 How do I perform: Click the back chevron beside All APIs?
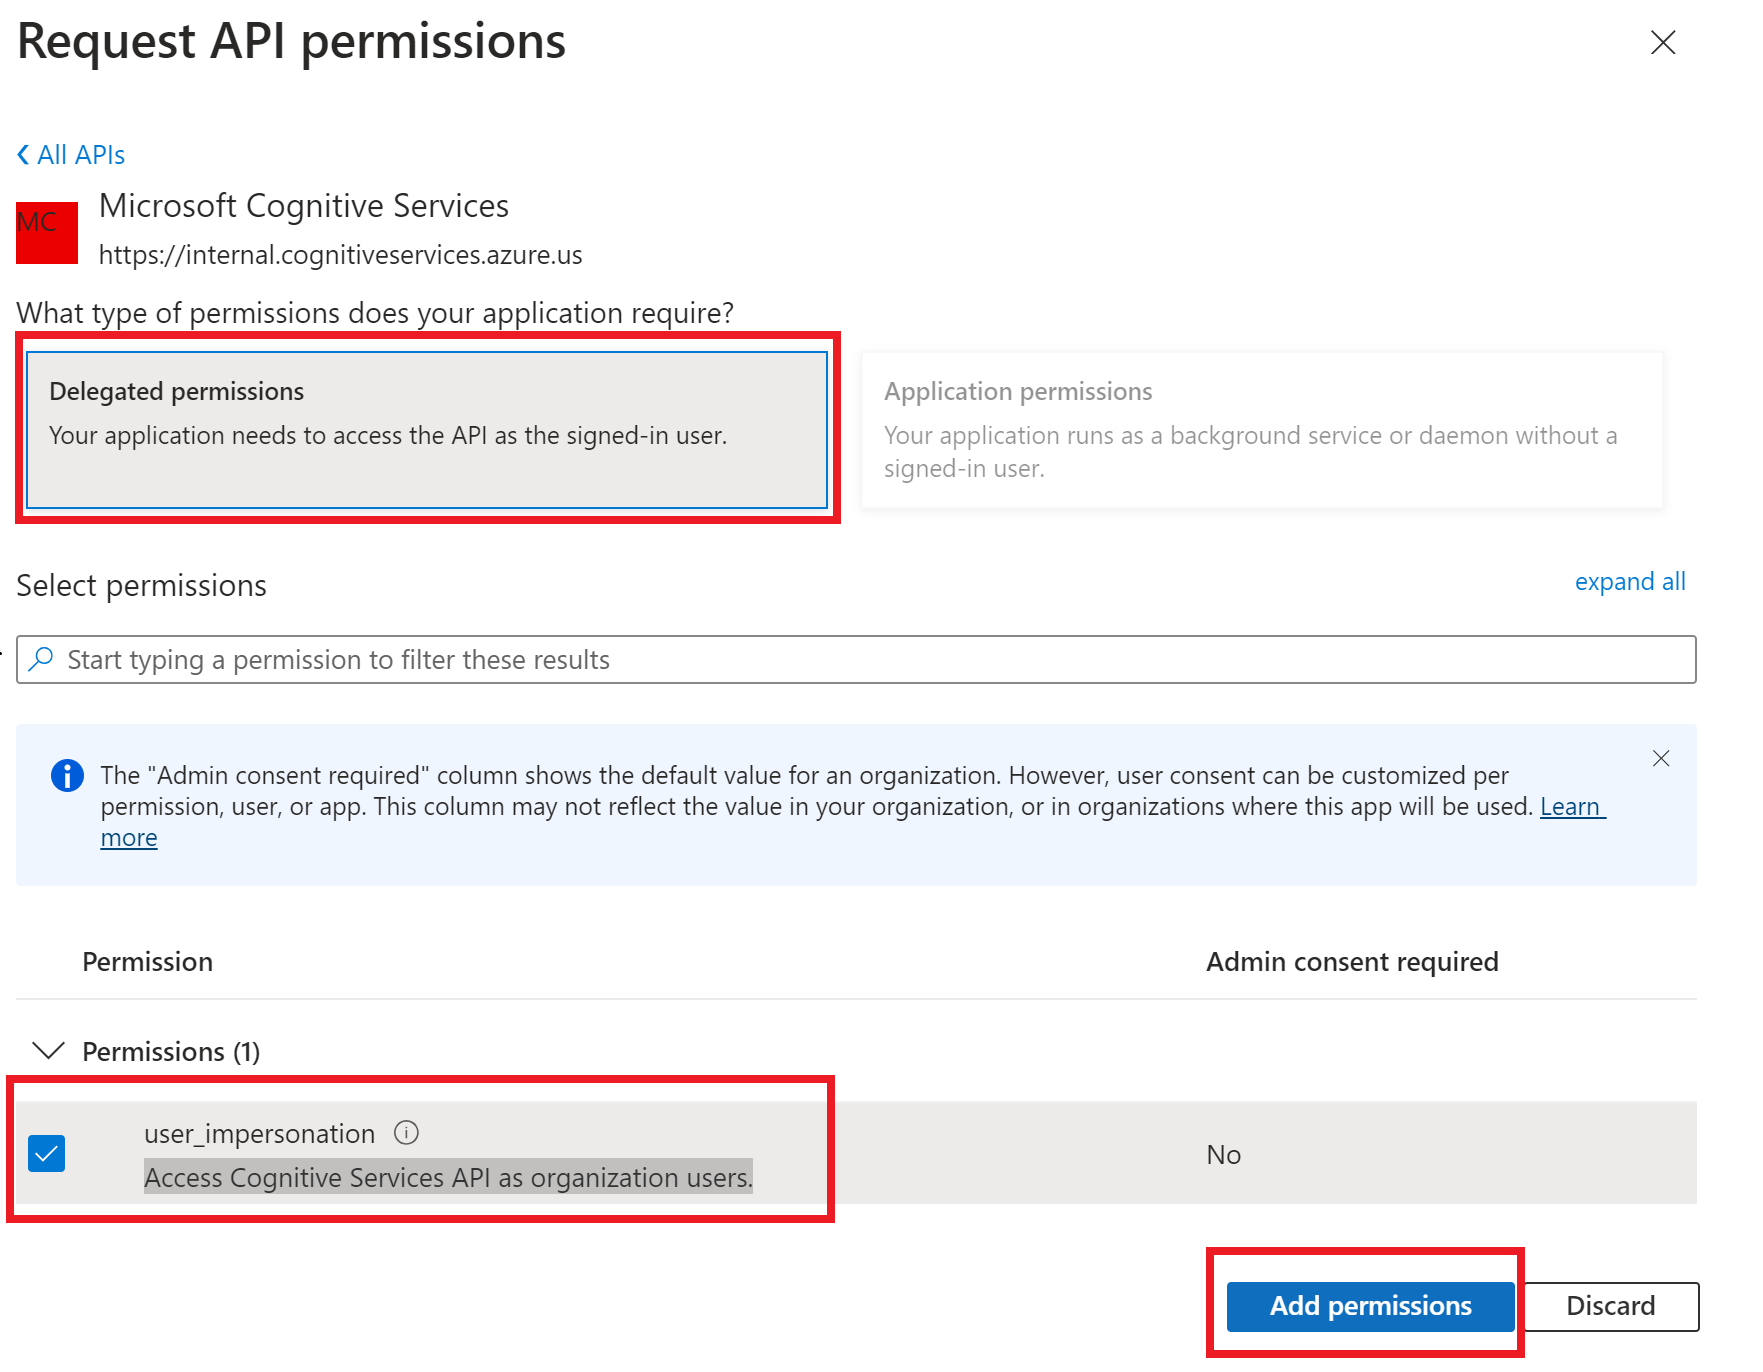(23, 155)
